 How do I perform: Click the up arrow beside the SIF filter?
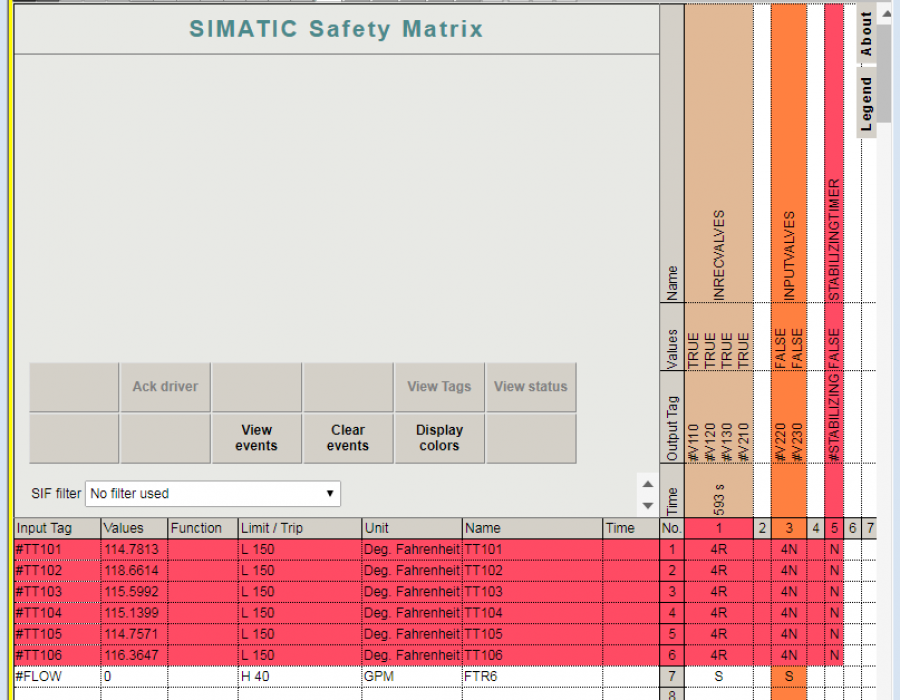coord(647,484)
